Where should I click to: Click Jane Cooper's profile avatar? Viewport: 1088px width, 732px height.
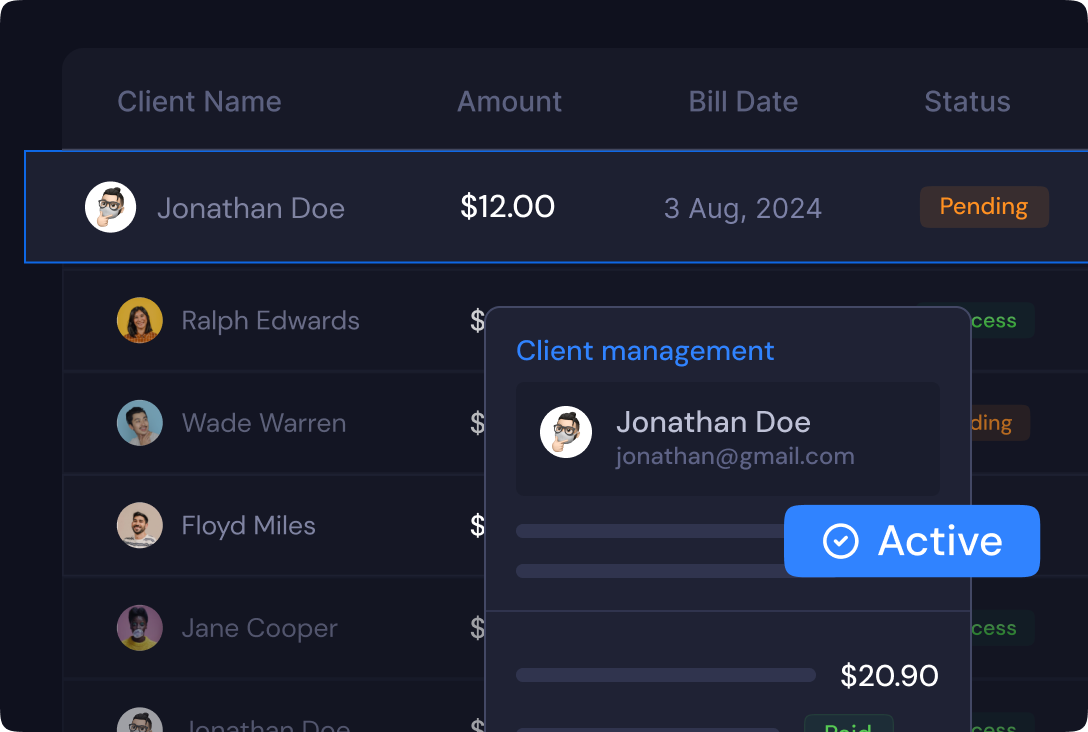139,628
